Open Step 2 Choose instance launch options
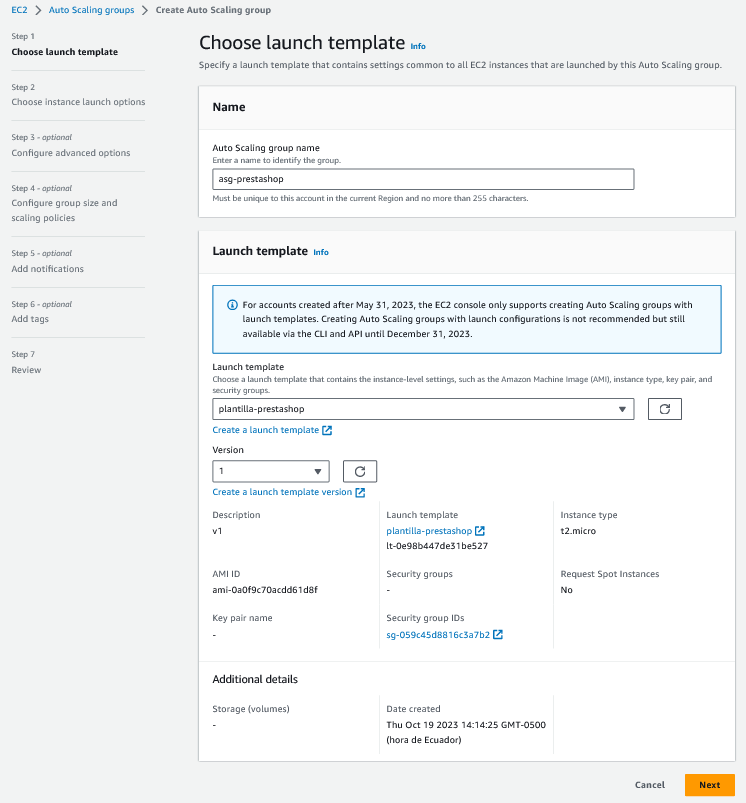 (78, 102)
